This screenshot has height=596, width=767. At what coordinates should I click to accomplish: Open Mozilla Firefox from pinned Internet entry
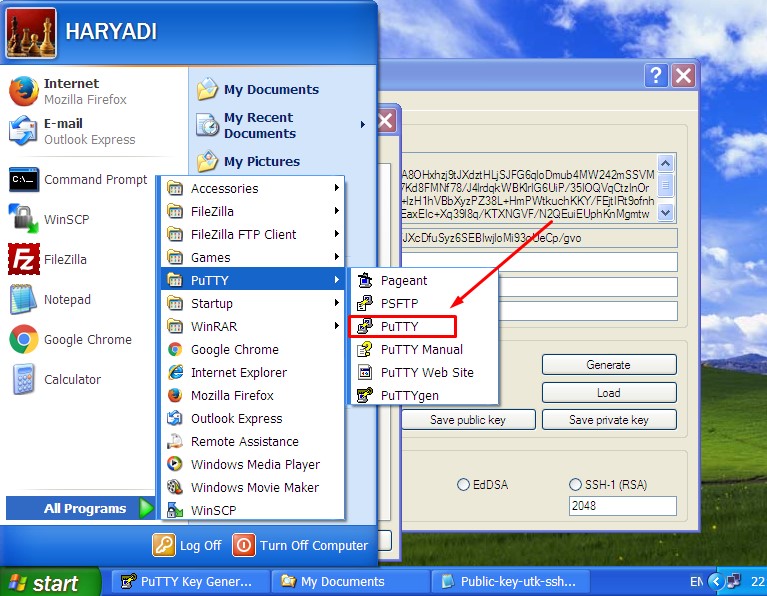click(x=70, y=91)
